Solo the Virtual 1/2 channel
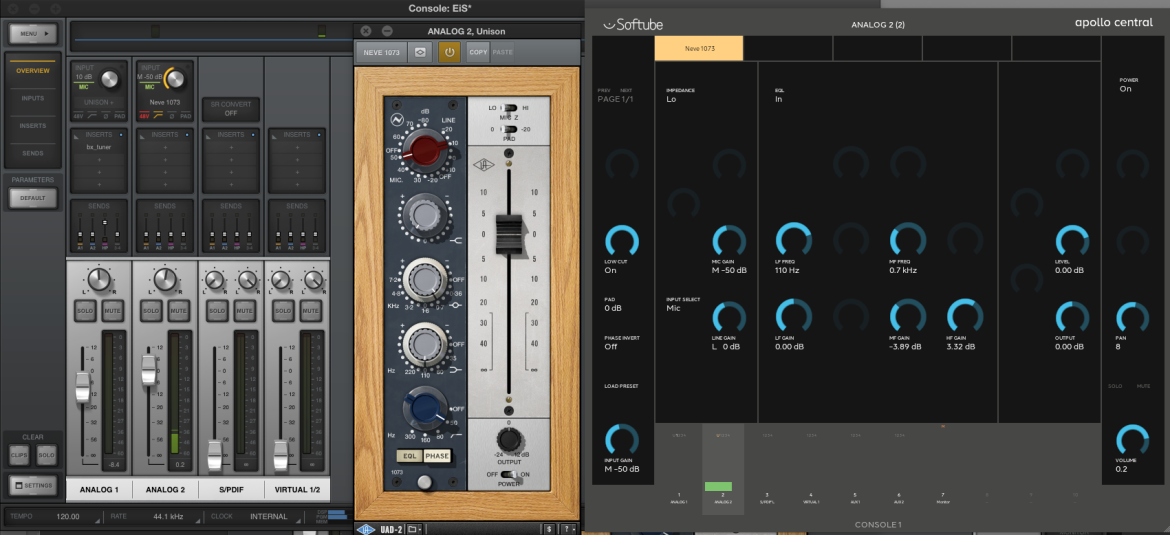The width and height of the screenshot is (1170, 535). 283,310
